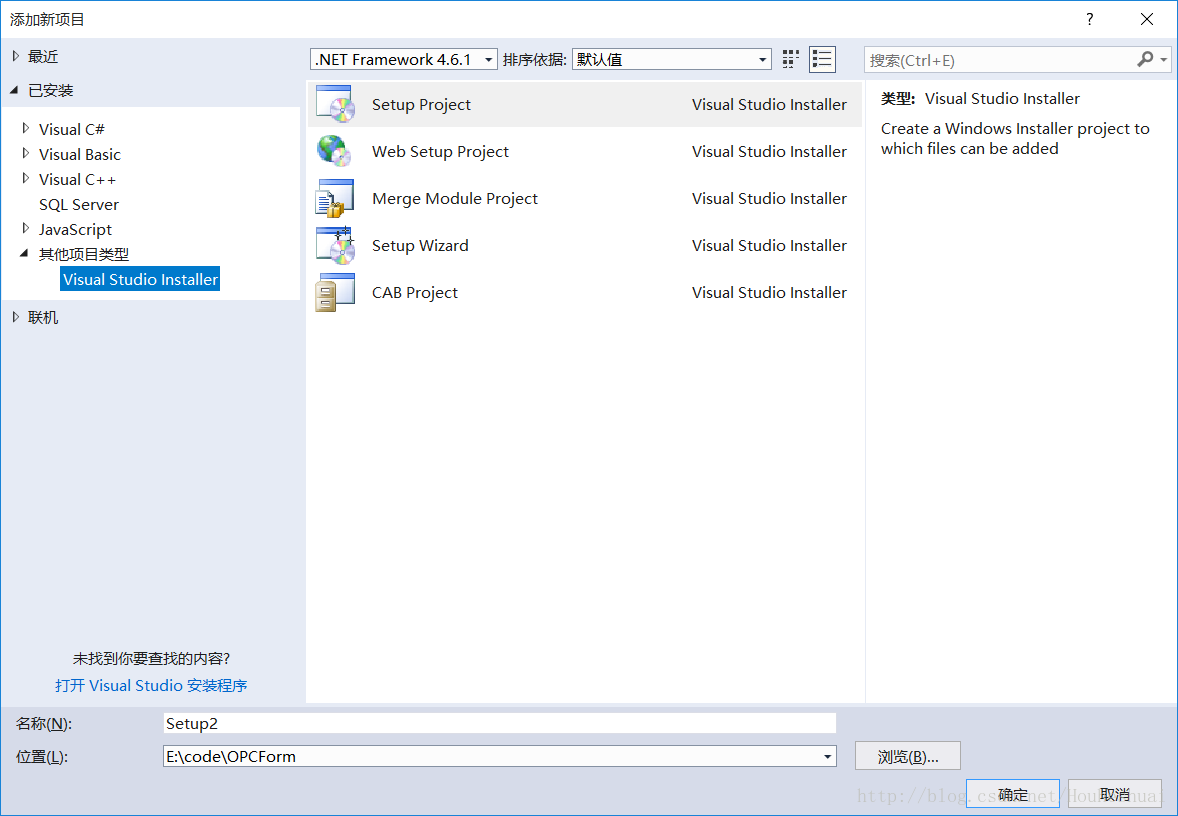Focus the 名称 field containing Setup2
1178x816 pixels.
click(500, 723)
